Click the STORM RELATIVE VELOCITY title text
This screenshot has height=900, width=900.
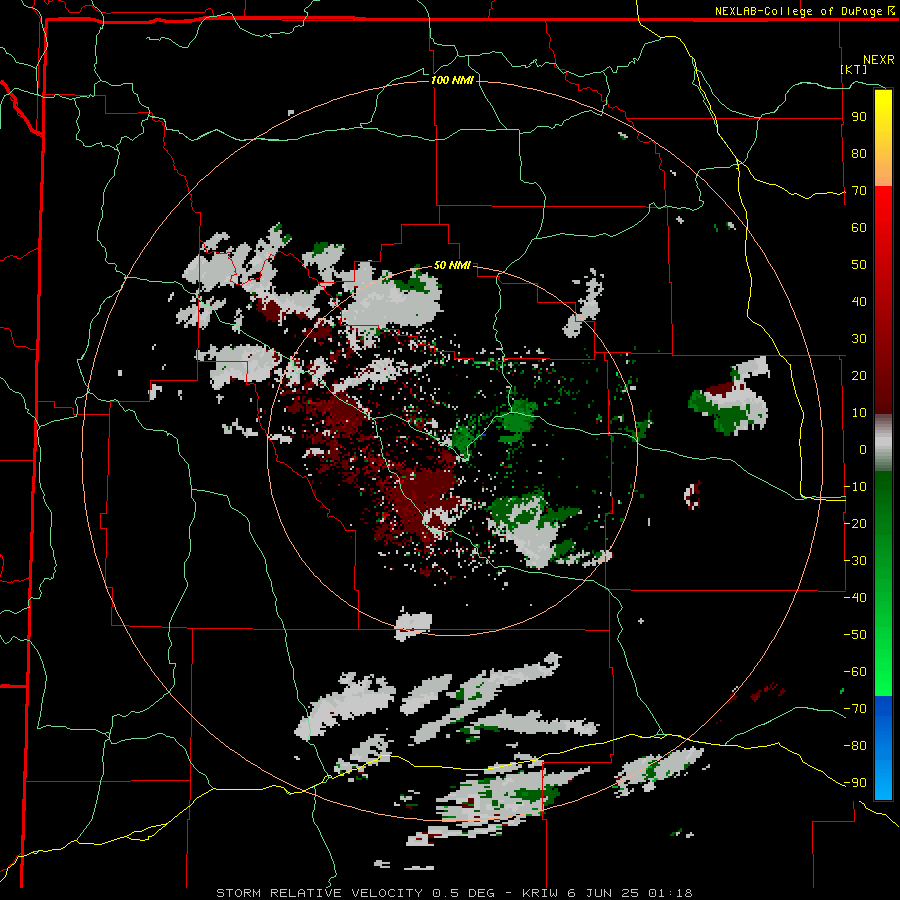(319, 893)
